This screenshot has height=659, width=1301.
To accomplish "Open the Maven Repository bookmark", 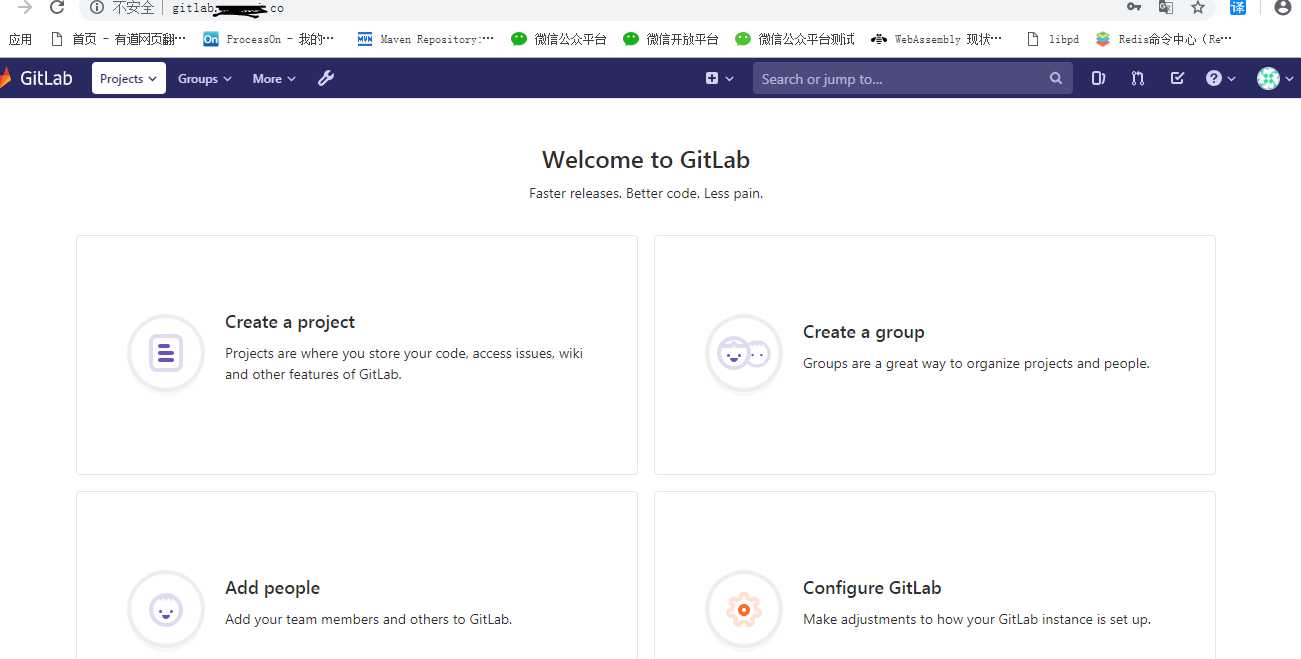I will [426, 39].
